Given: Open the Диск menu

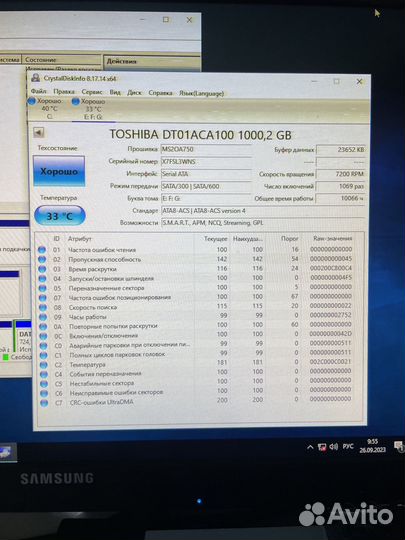Looking at the screenshot, I should [134, 93].
